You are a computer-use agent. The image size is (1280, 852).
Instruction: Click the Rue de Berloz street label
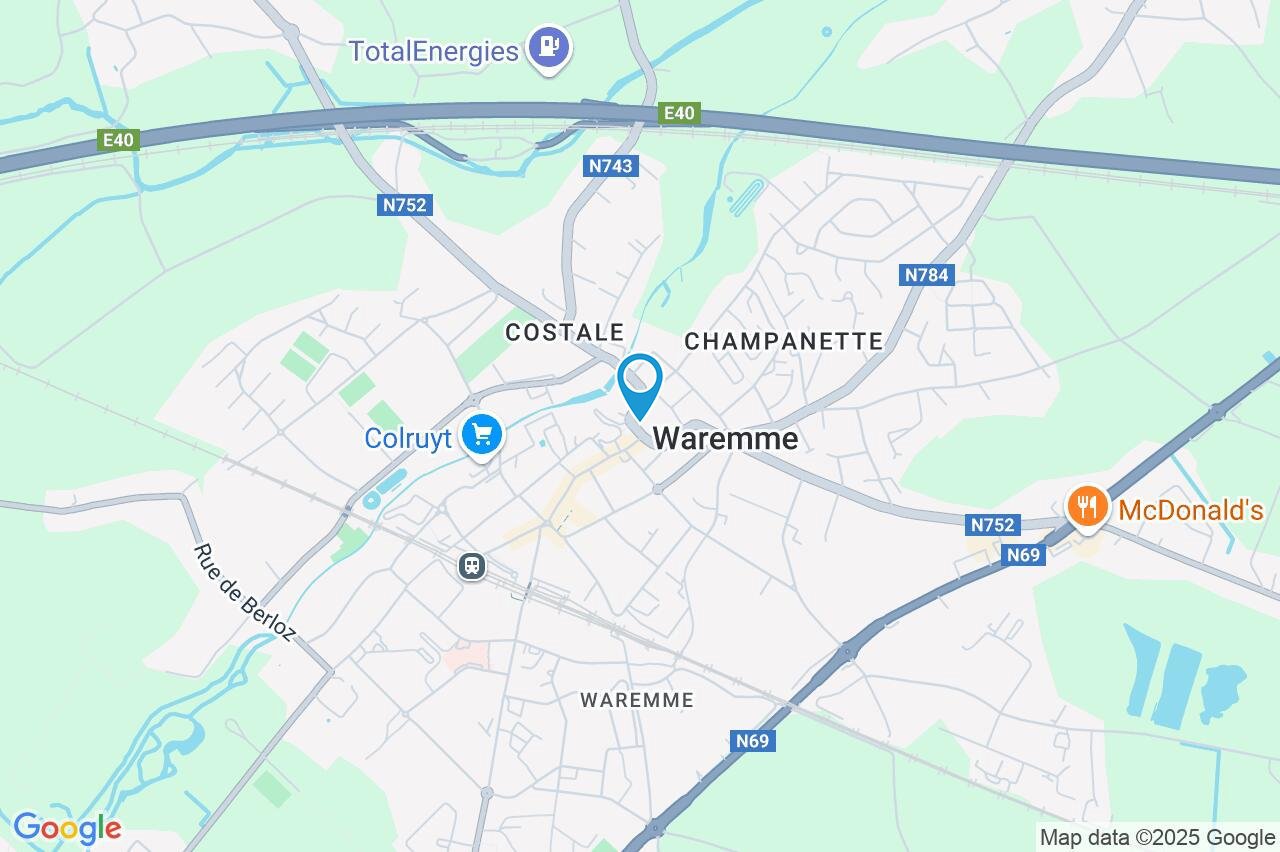(244, 593)
